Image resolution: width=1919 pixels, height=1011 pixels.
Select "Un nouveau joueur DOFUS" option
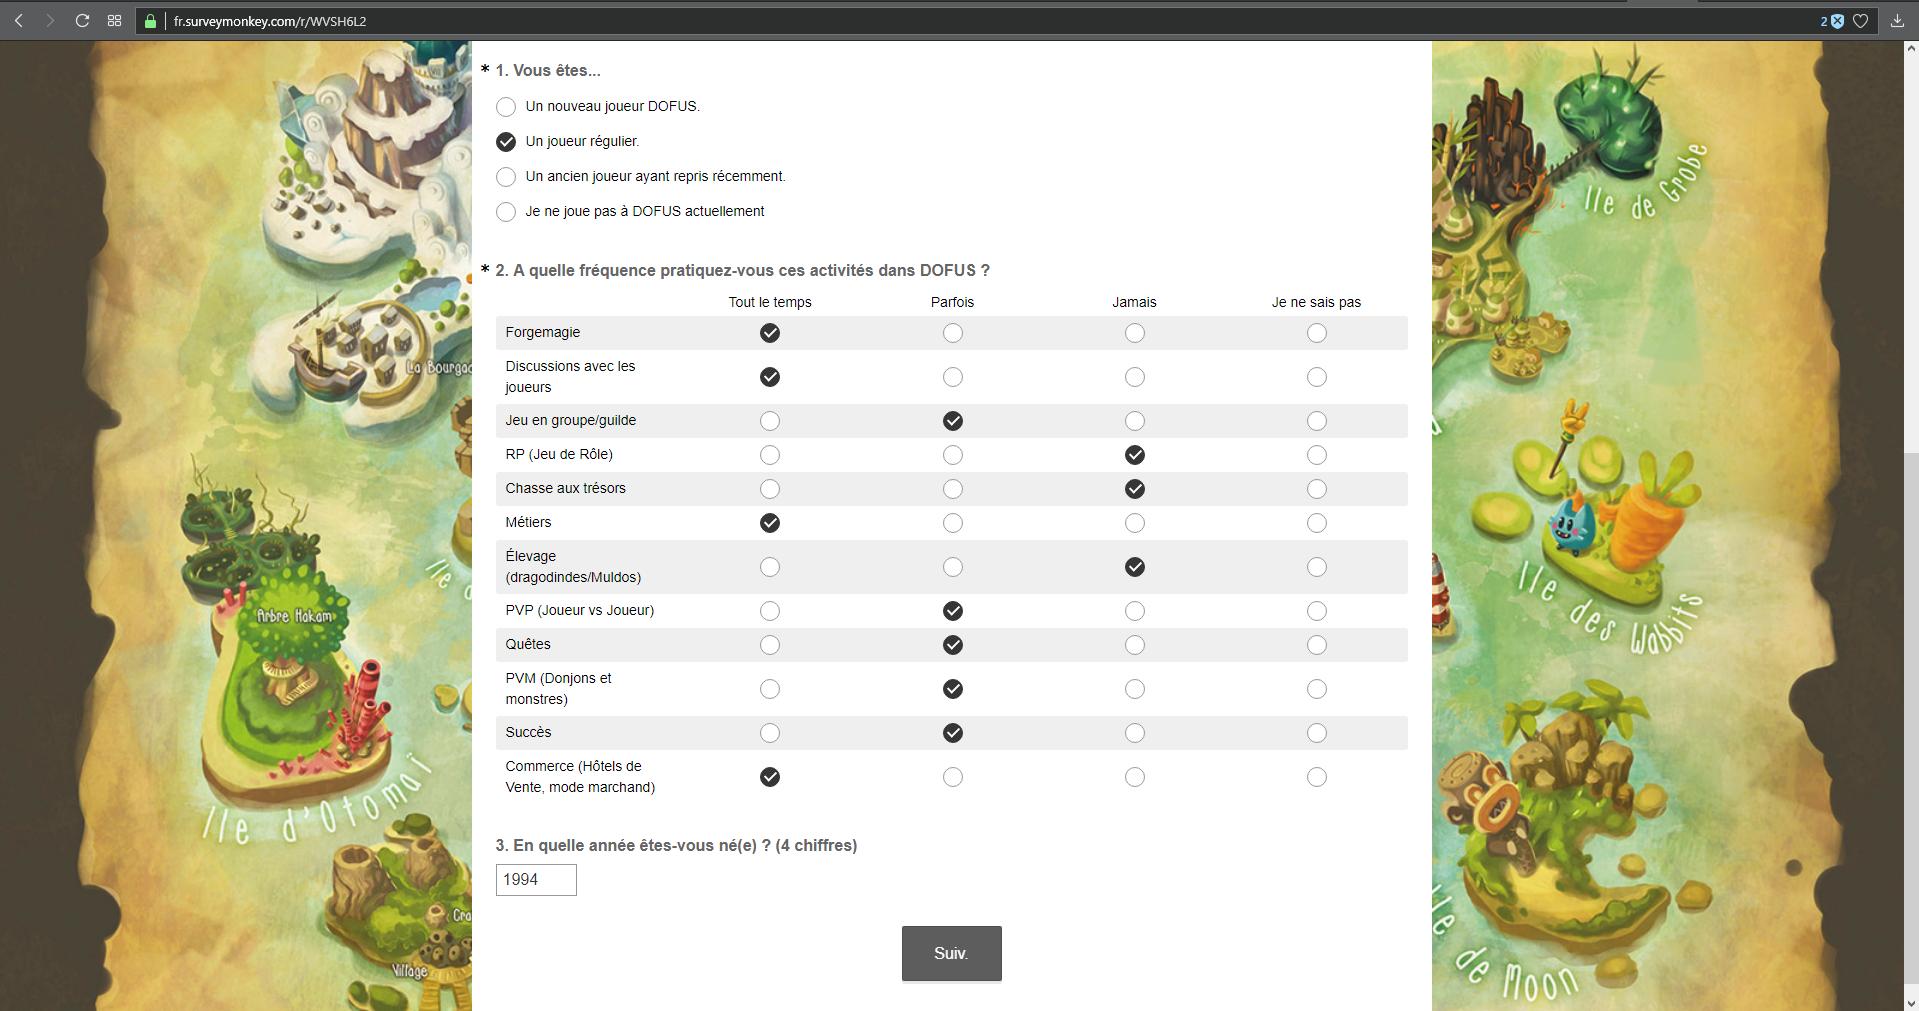pyautogui.click(x=506, y=107)
